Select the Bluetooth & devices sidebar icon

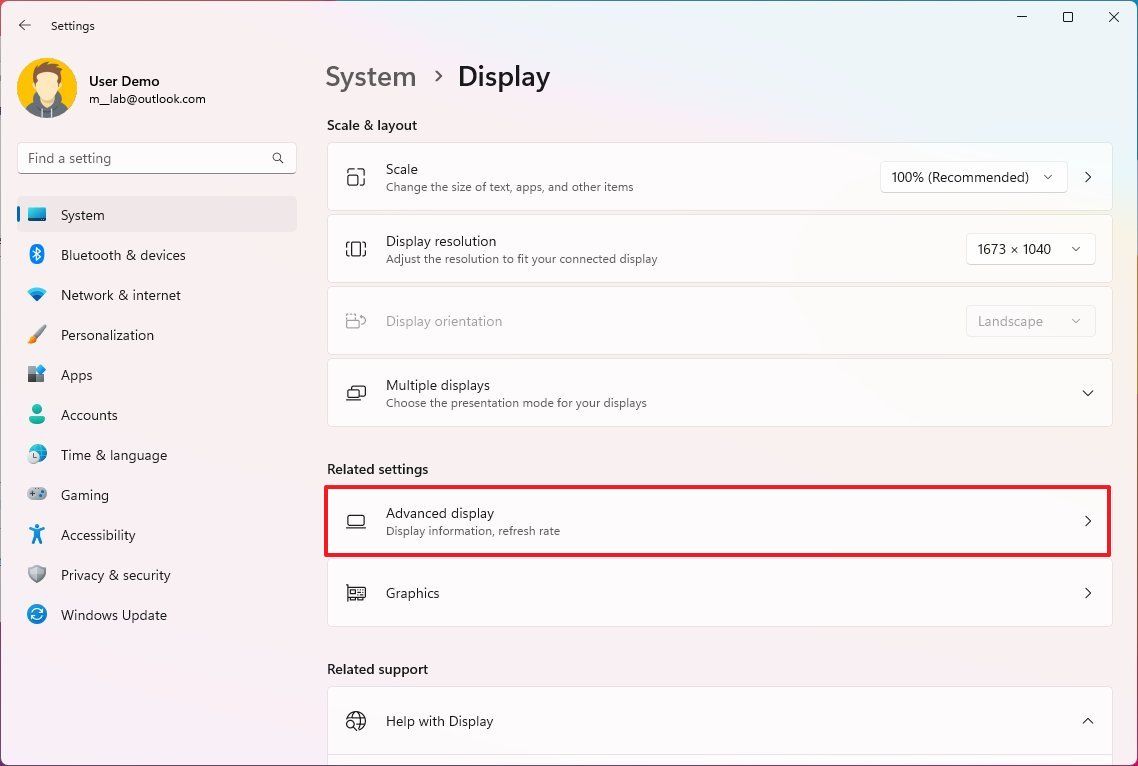point(36,255)
